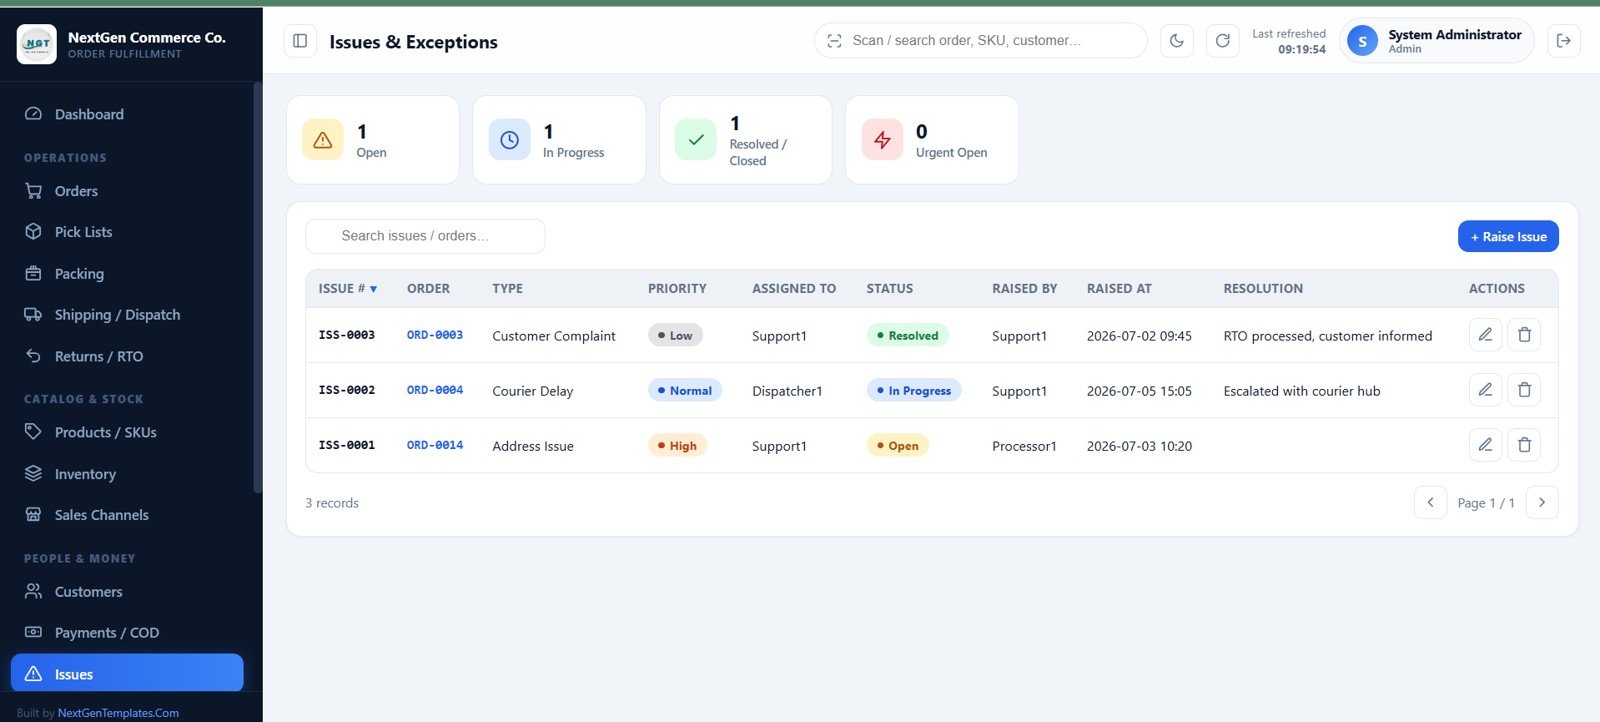Edit issue ISS-0003 pencil icon

(1485, 335)
